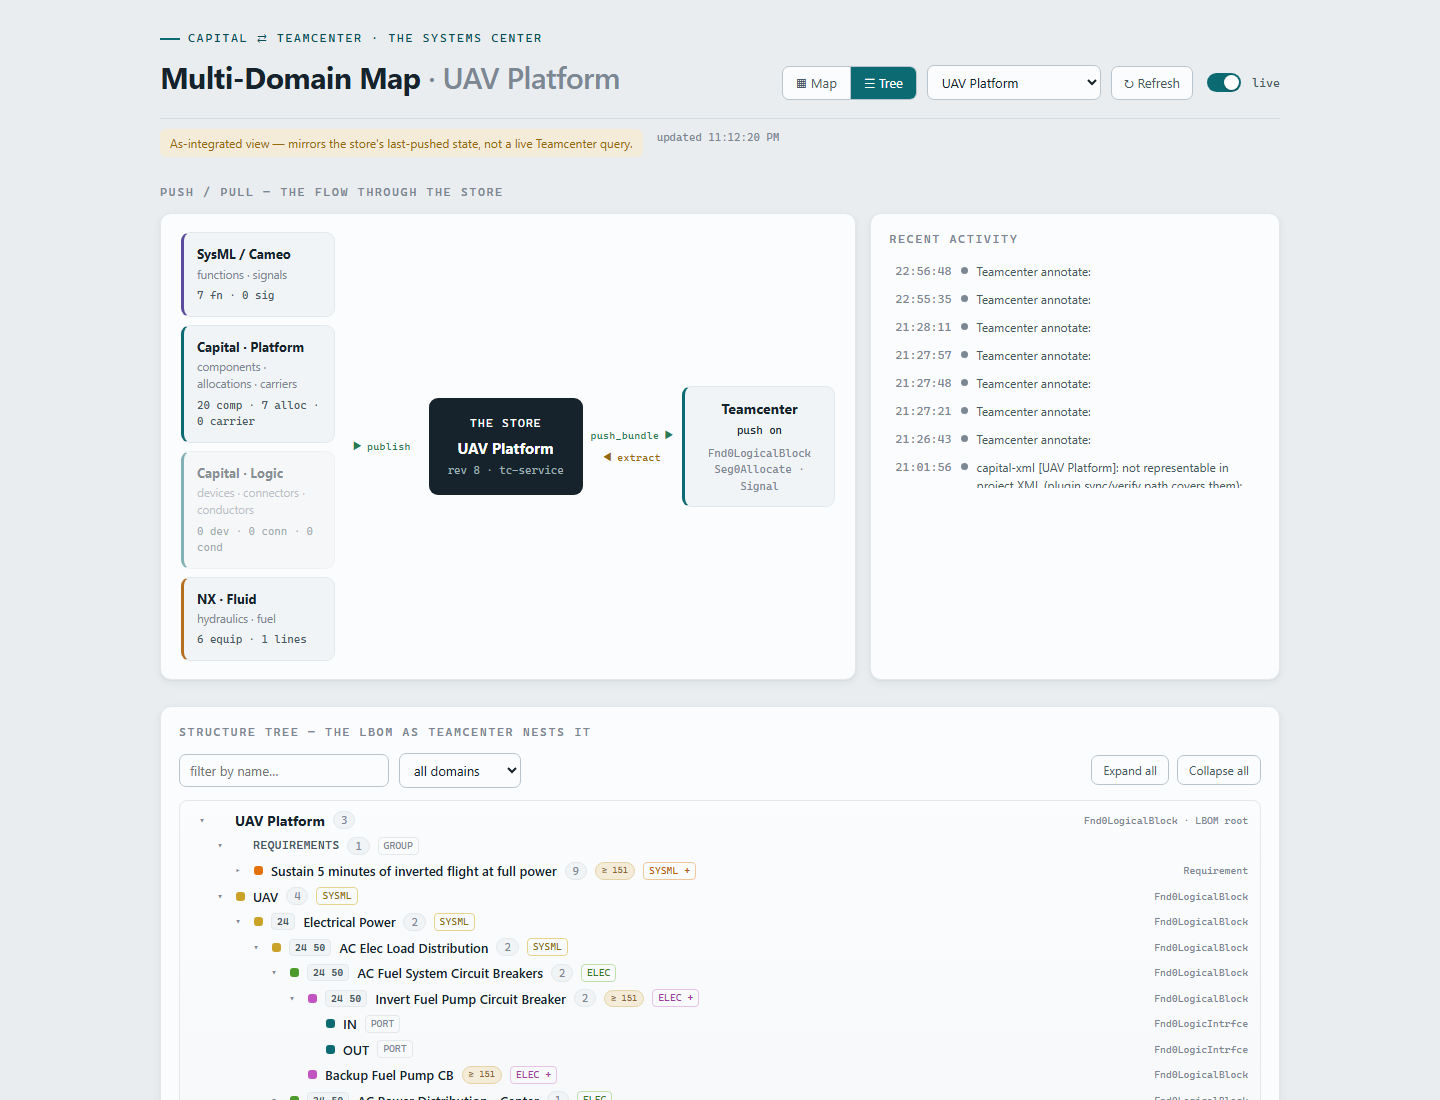This screenshot has height=1100, width=1440.
Task: Select the NX · Fluid source card
Action: pyautogui.click(x=258, y=619)
